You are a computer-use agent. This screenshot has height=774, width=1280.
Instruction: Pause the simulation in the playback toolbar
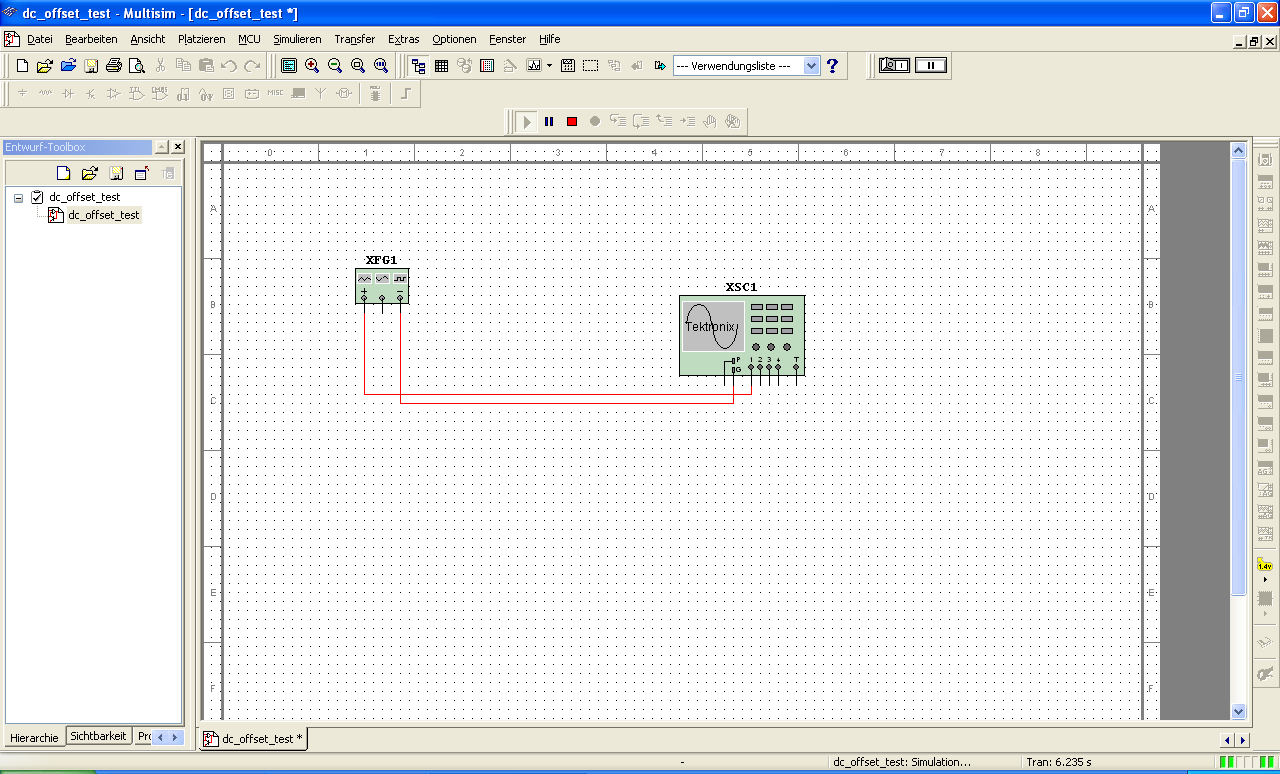pyautogui.click(x=549, y=121)
